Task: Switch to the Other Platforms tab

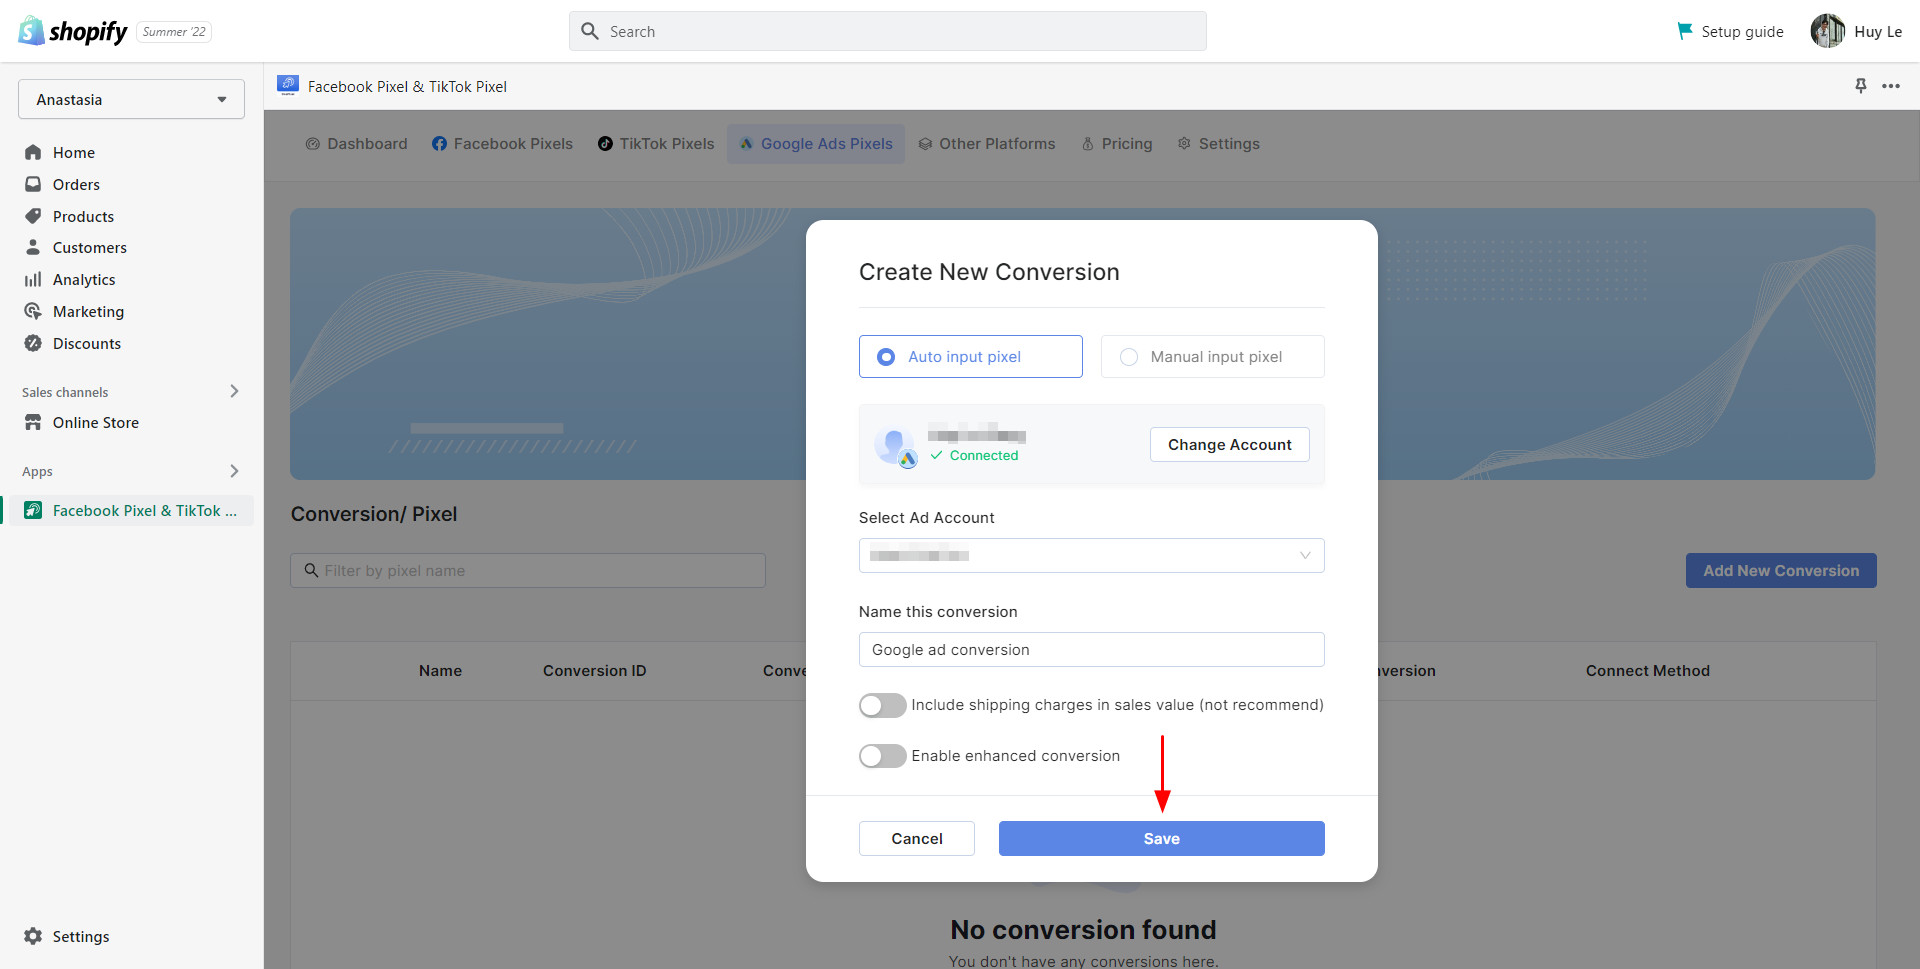Action: pos(987,143)
